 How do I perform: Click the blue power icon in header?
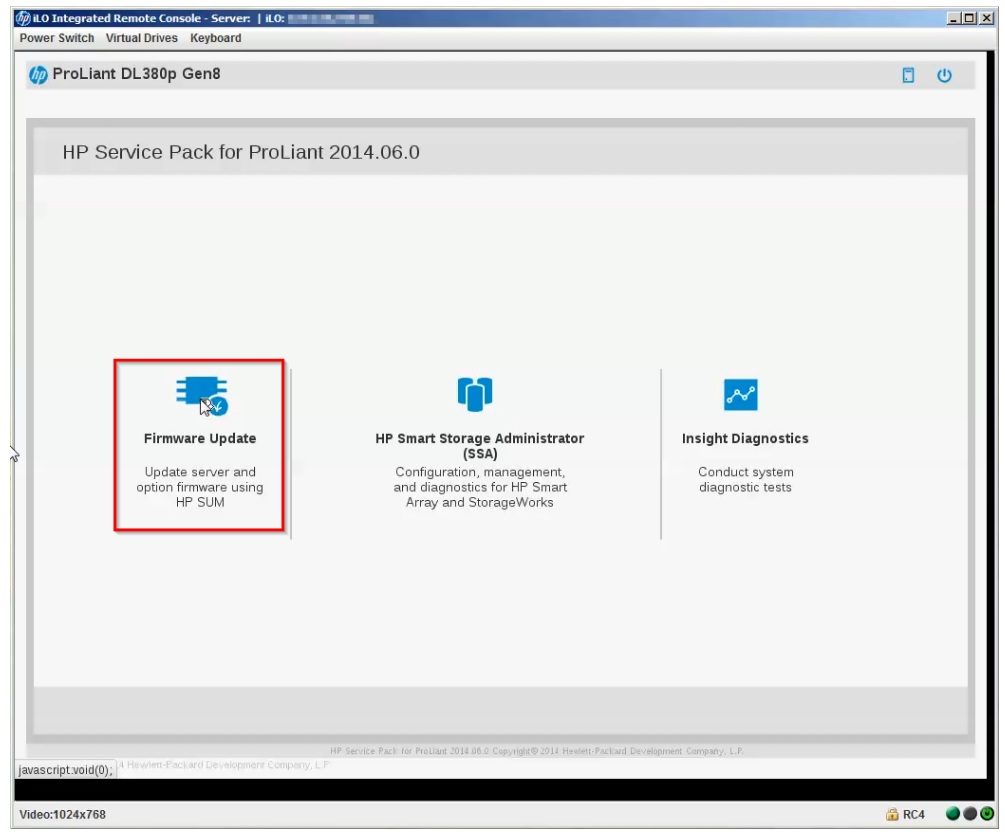[944, 76]
